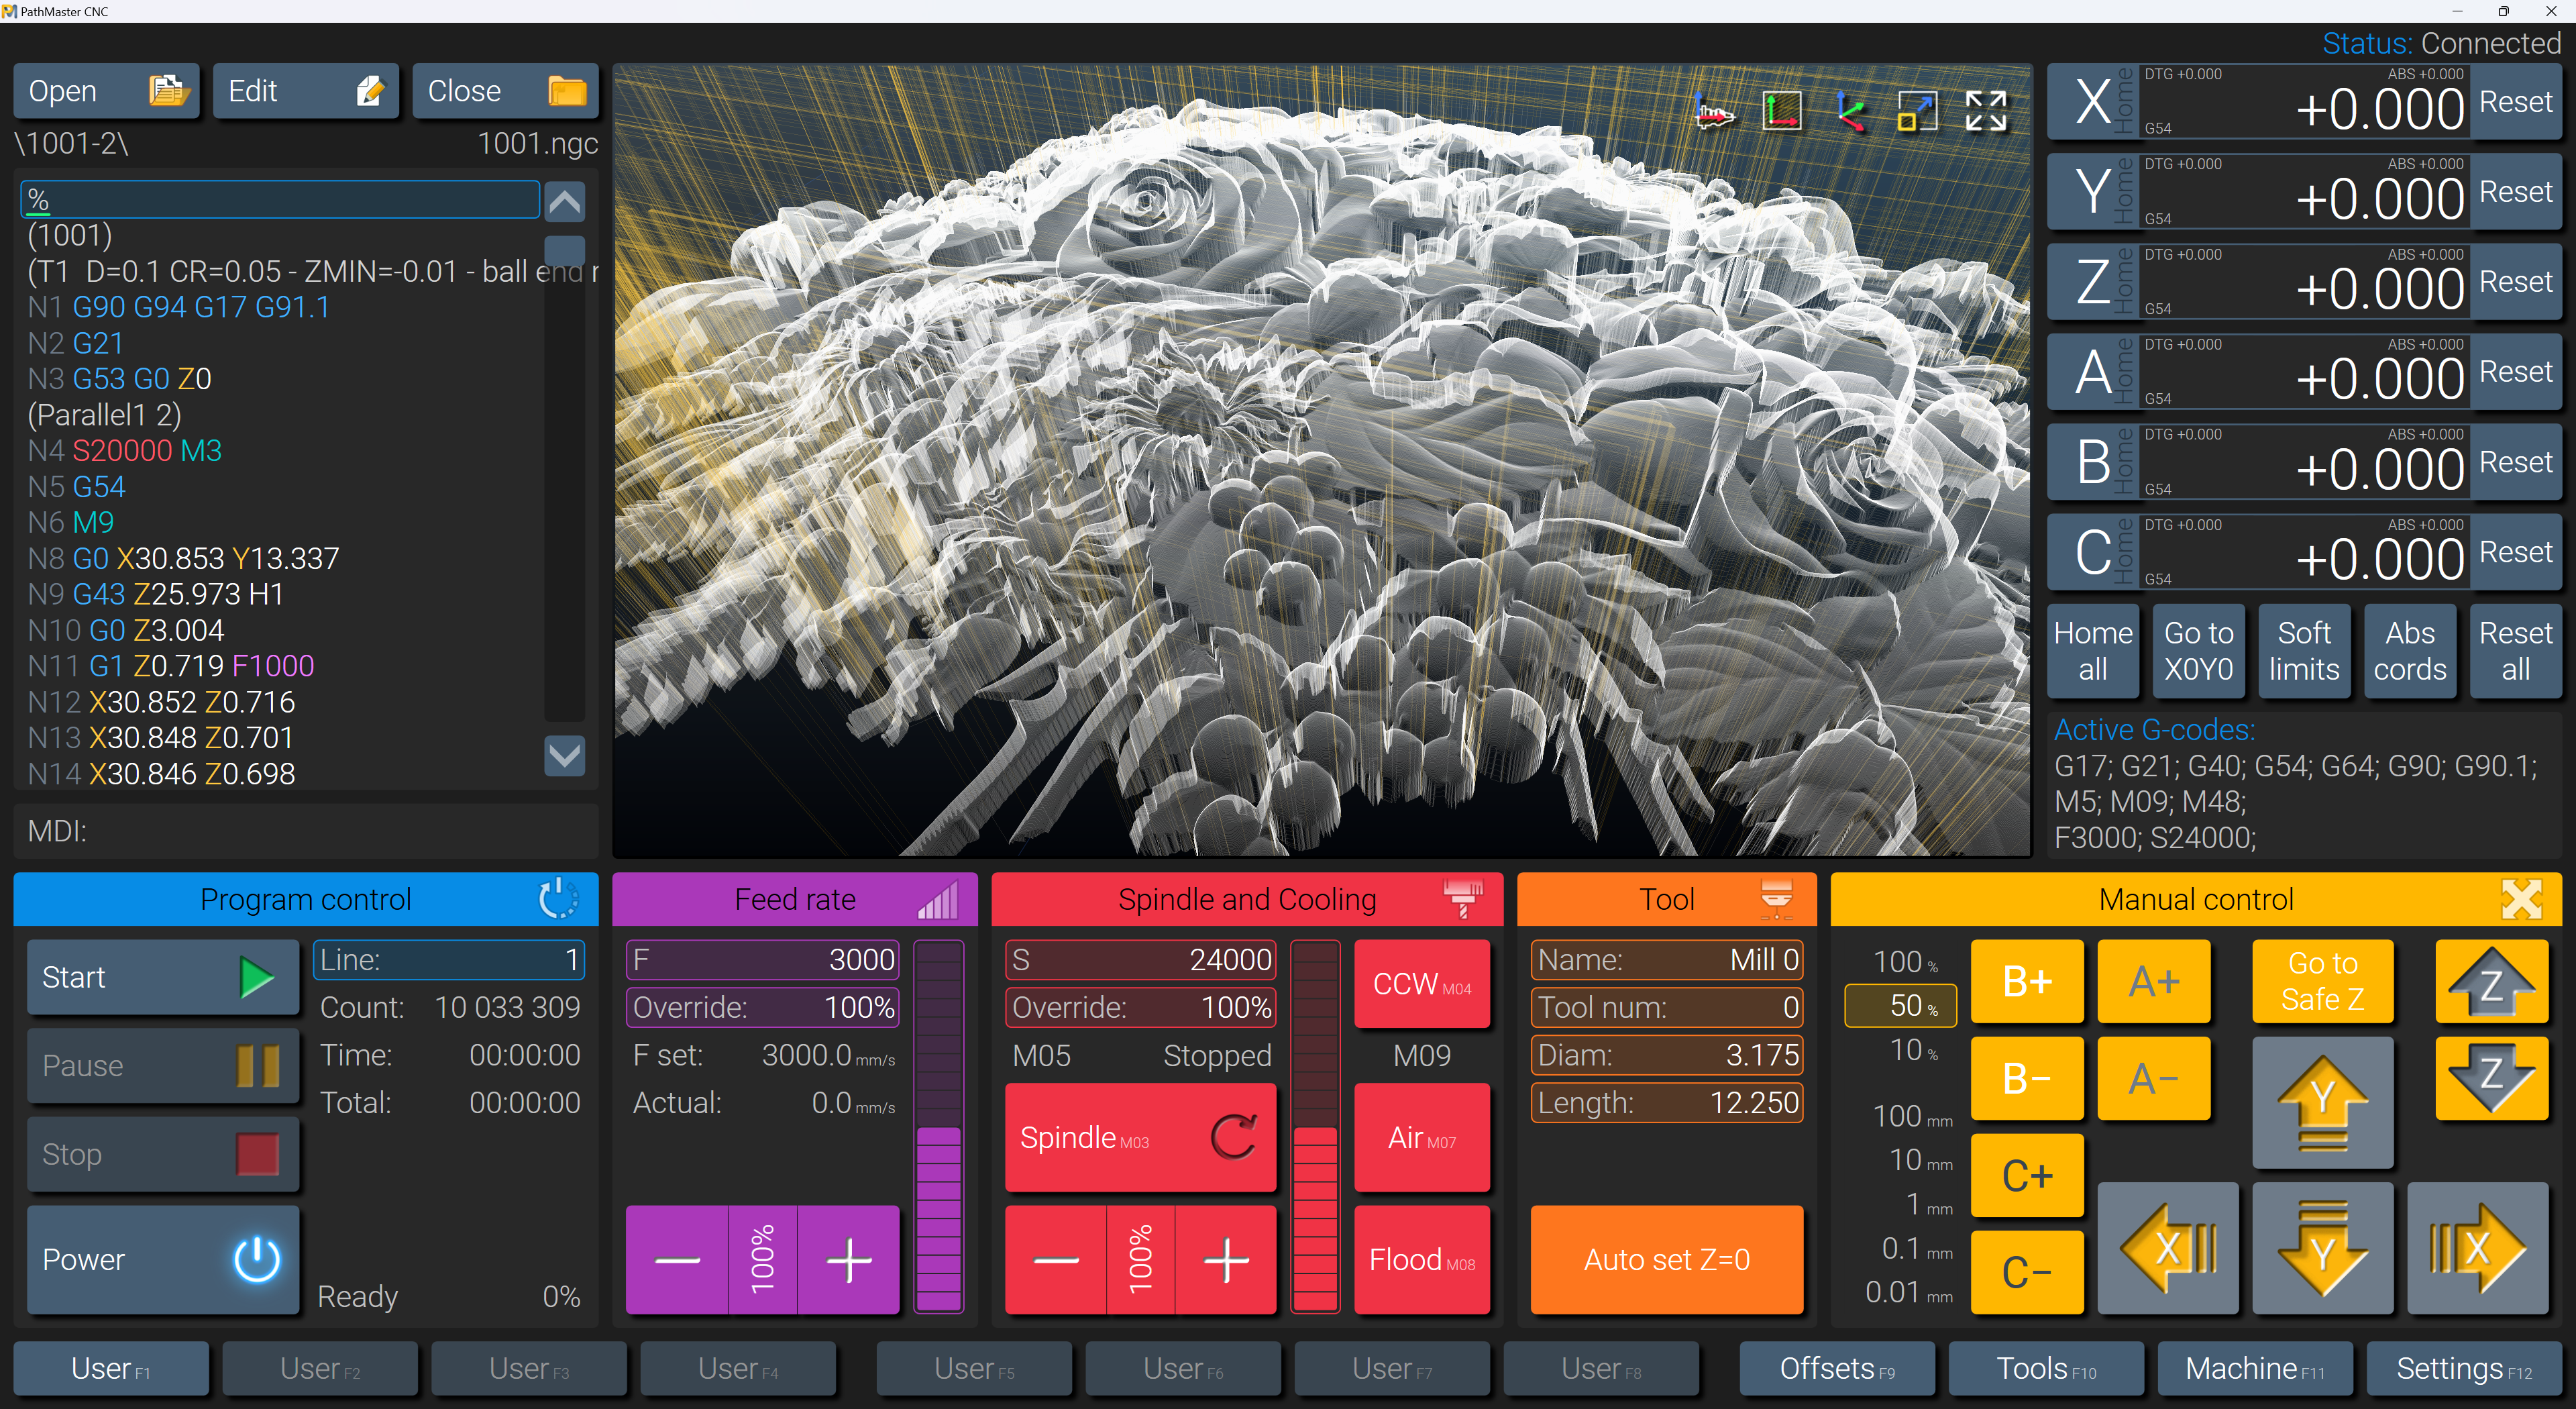Open the Settings F12 tab
This screenshot has width=2576, height=1409.
tap(2463, 1368)
